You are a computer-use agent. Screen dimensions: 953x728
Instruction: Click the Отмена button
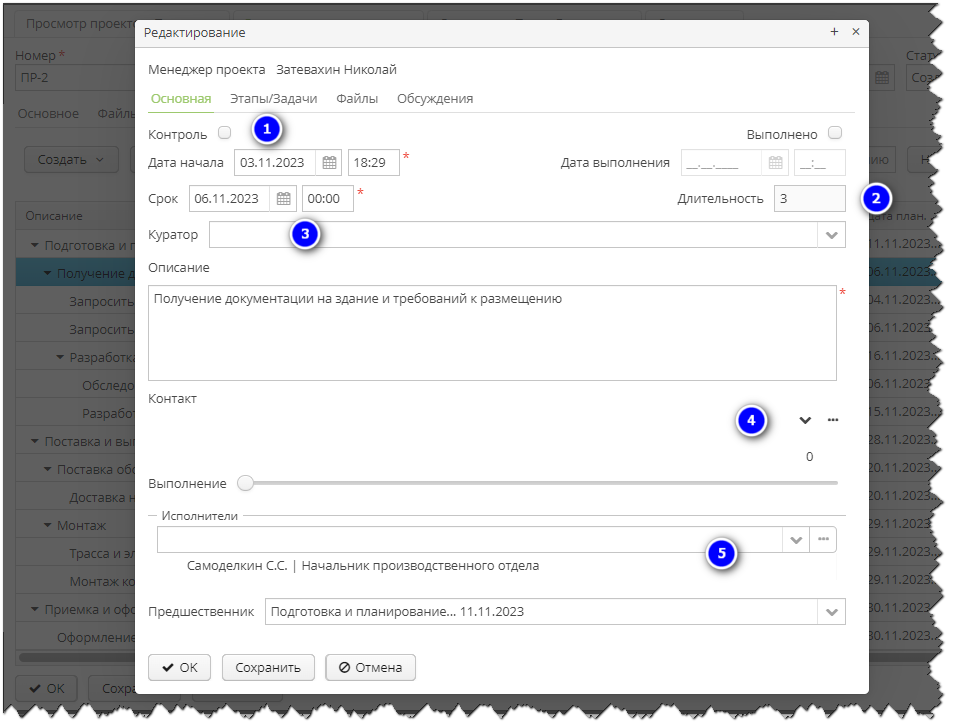pyautogui.click(x=370, y=667)
